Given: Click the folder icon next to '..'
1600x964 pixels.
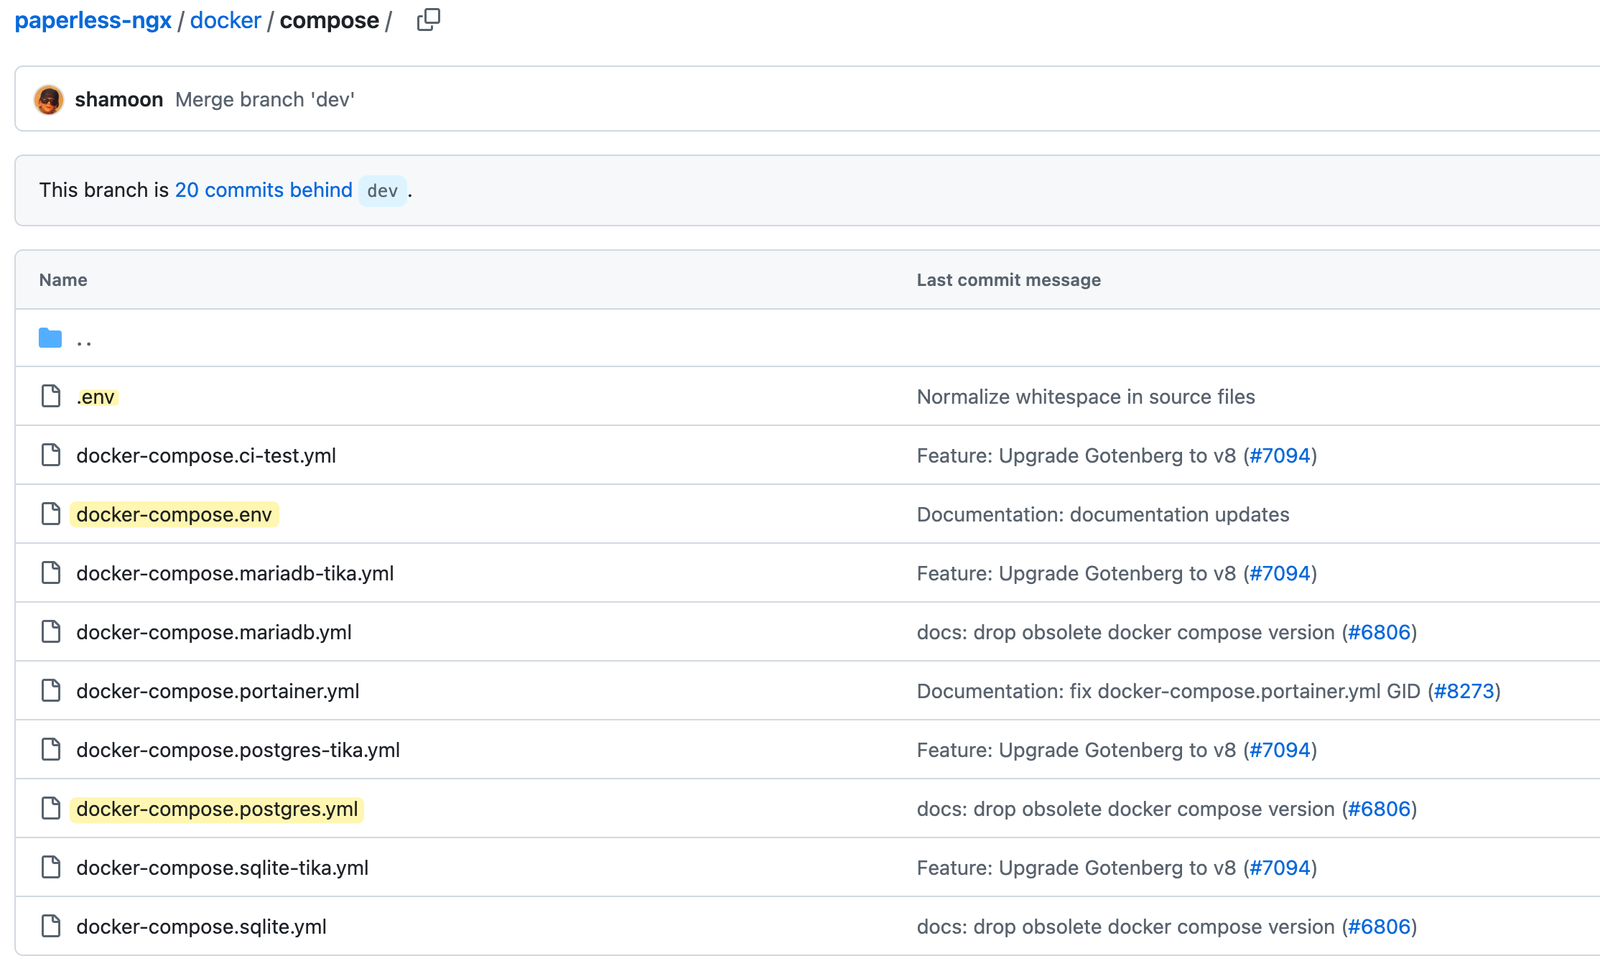Looking at the screenshot, I should pyautogui.click(x=49, y=337).
